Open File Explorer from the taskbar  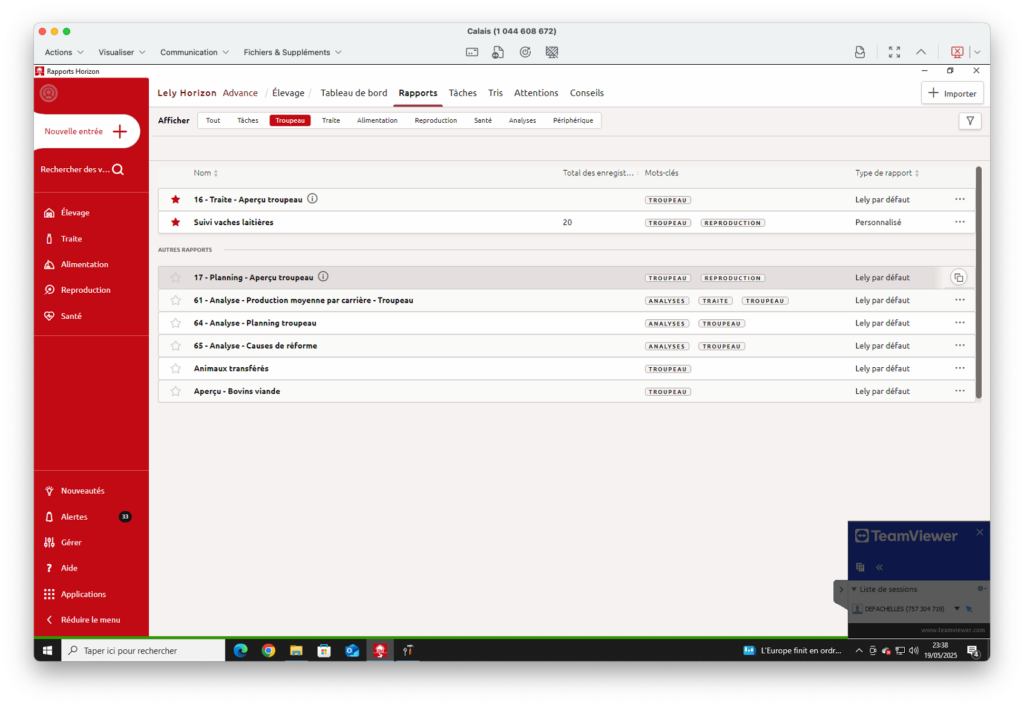[296, 650]
